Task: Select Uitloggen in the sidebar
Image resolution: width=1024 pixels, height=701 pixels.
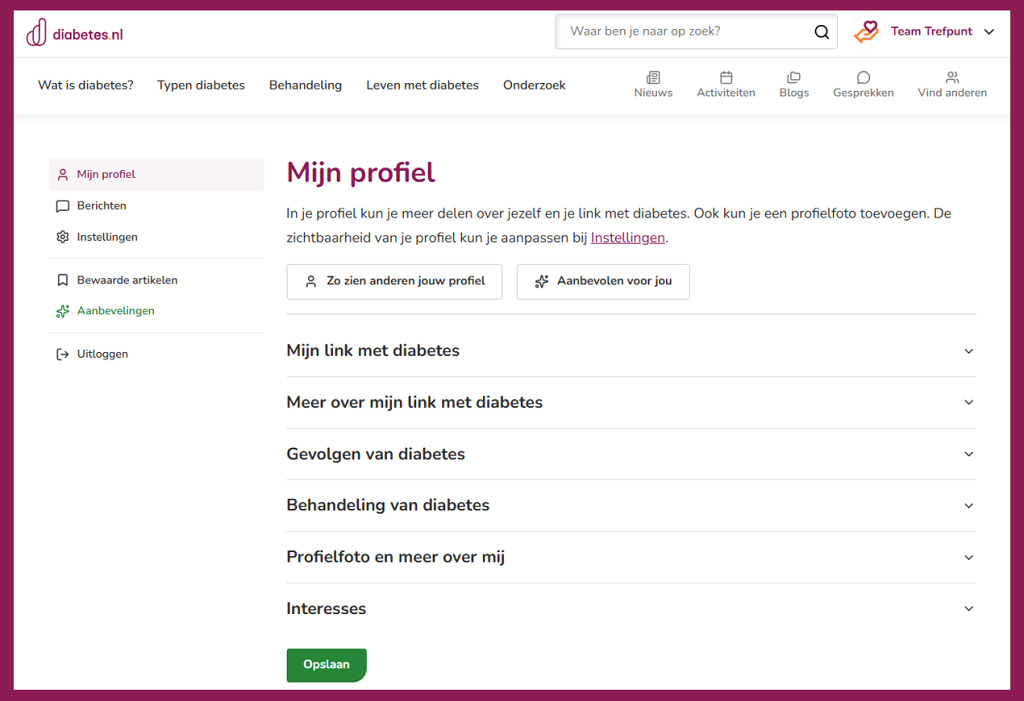Action: click(x=102, y=354)
